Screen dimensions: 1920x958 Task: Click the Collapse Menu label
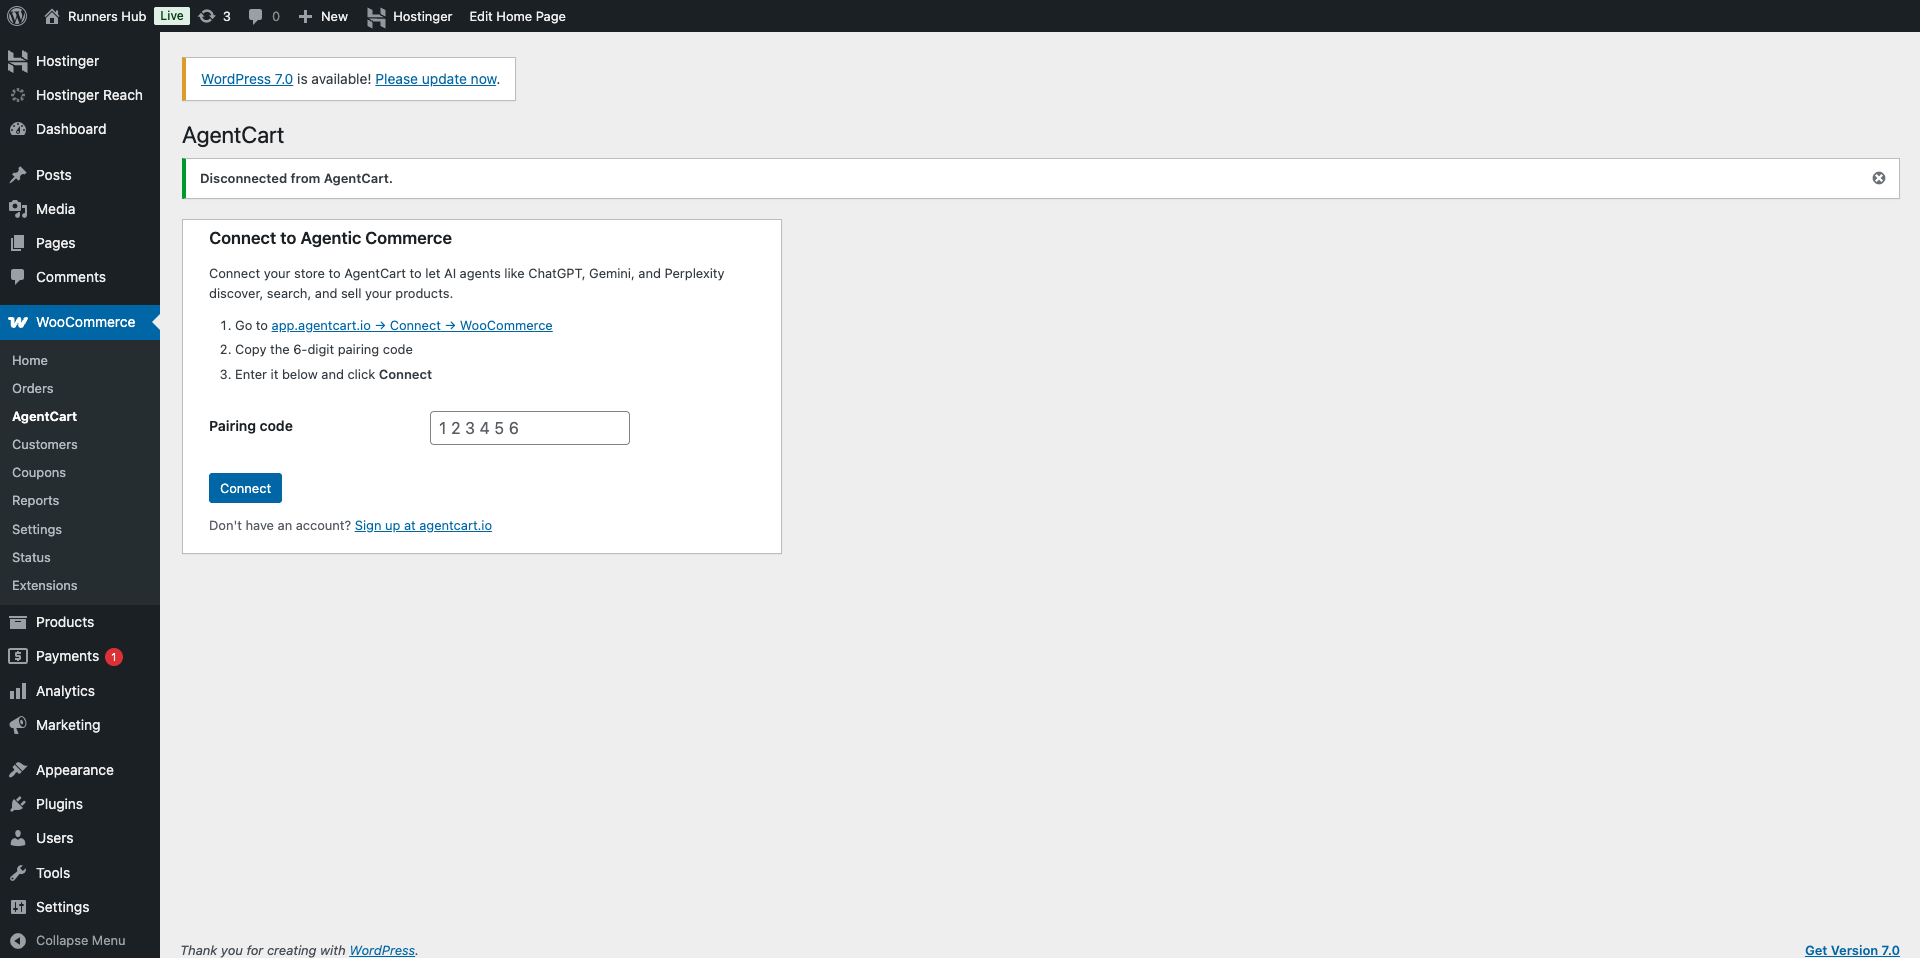(81, 940)
